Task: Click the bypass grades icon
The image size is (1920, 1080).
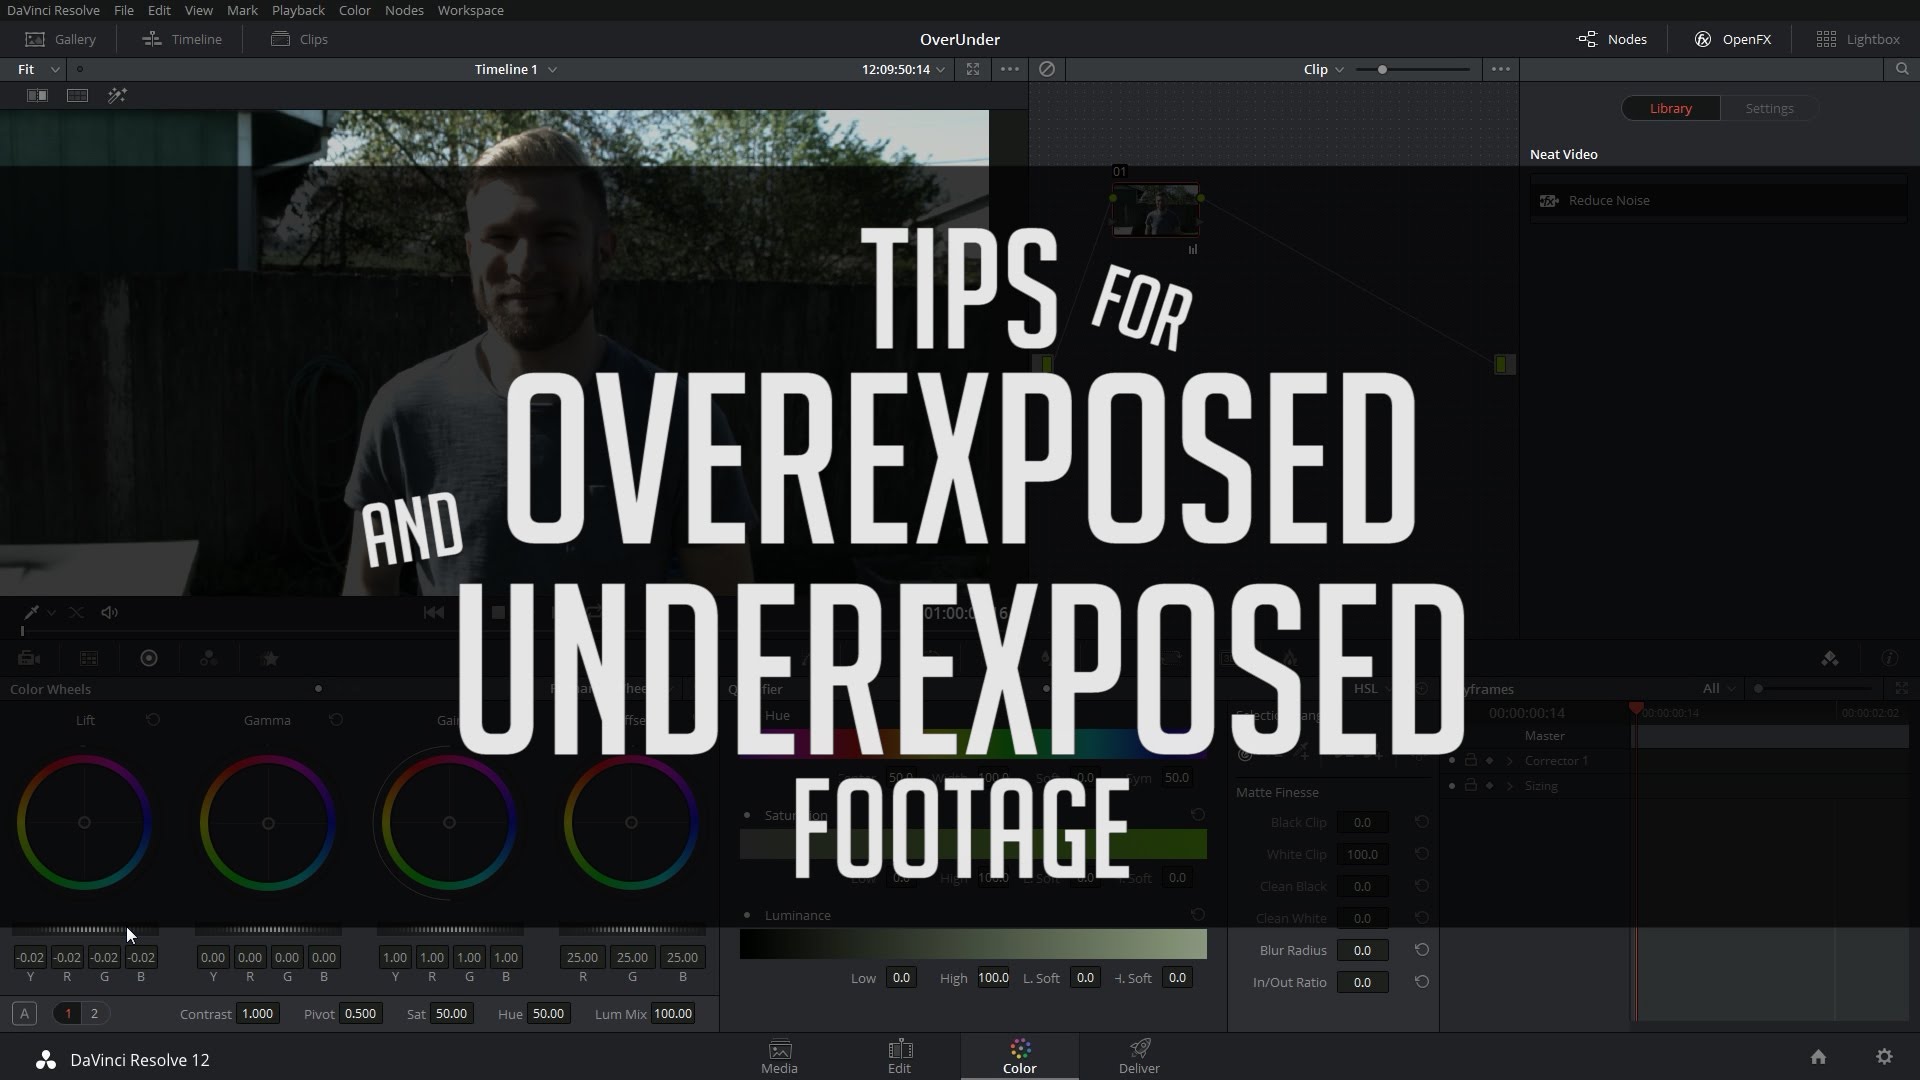Action: (1047, 69)
